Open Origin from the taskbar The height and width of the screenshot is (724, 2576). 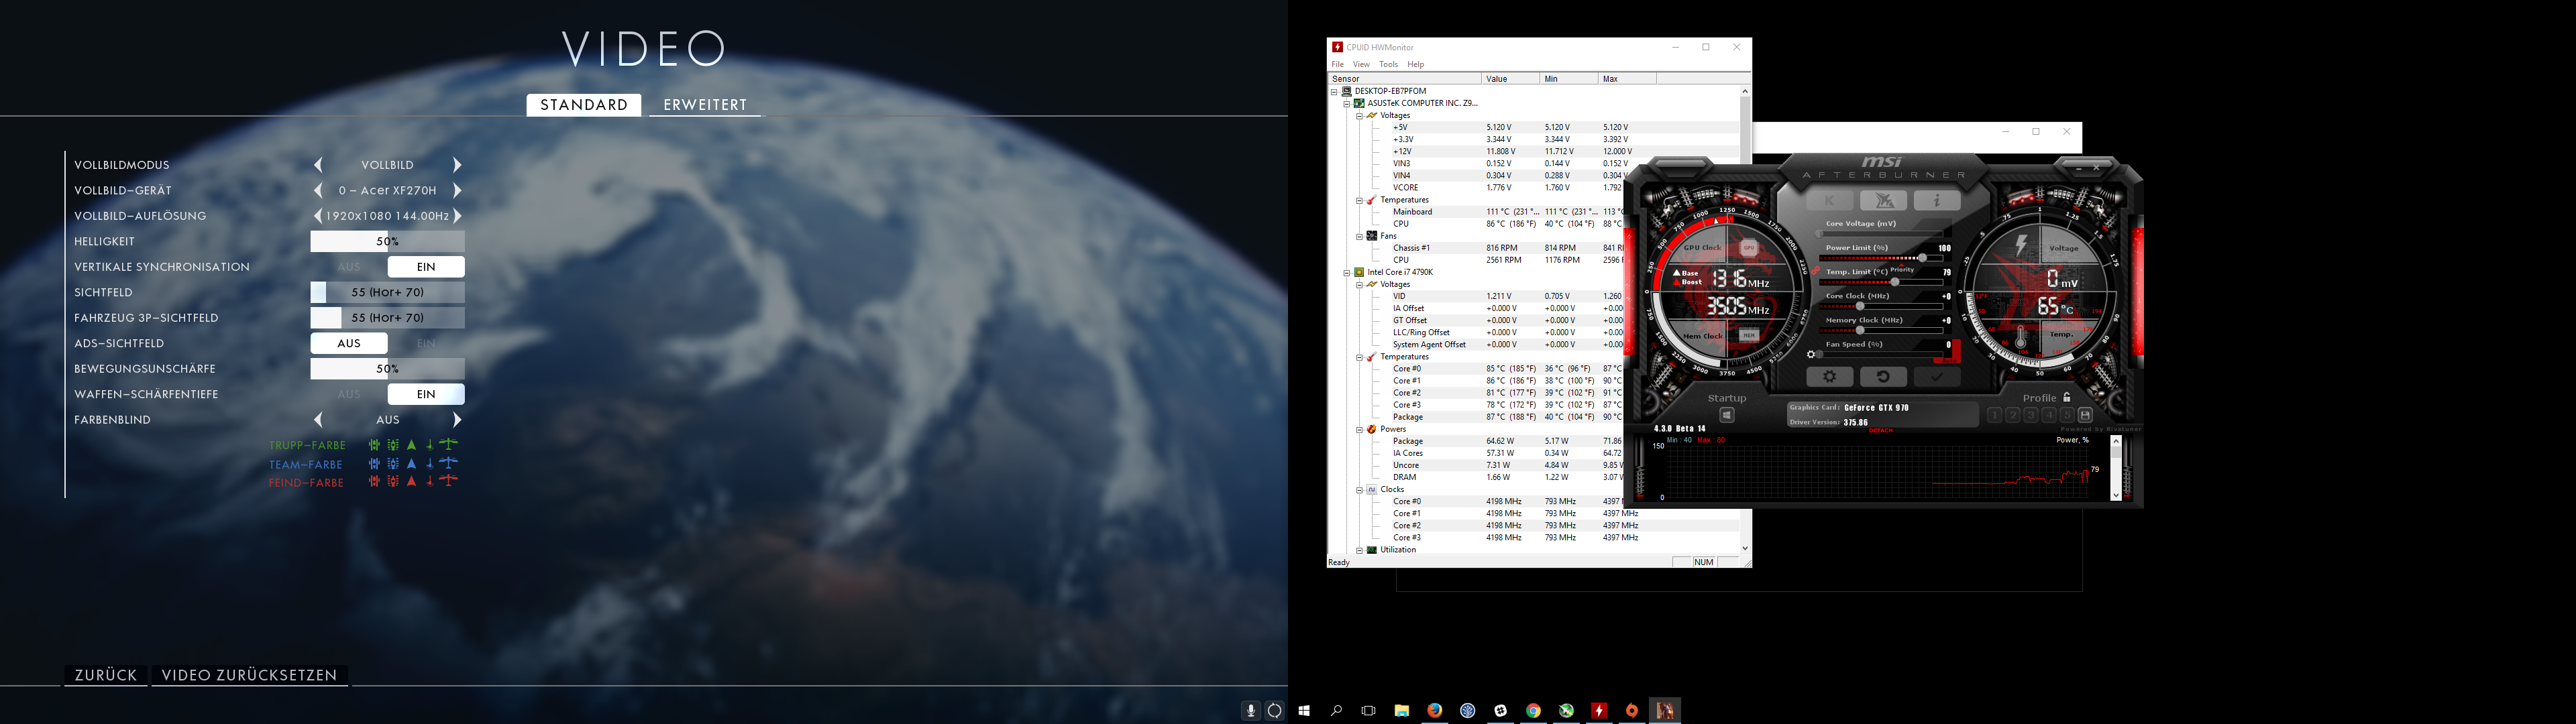click(x=1632, y=710)
